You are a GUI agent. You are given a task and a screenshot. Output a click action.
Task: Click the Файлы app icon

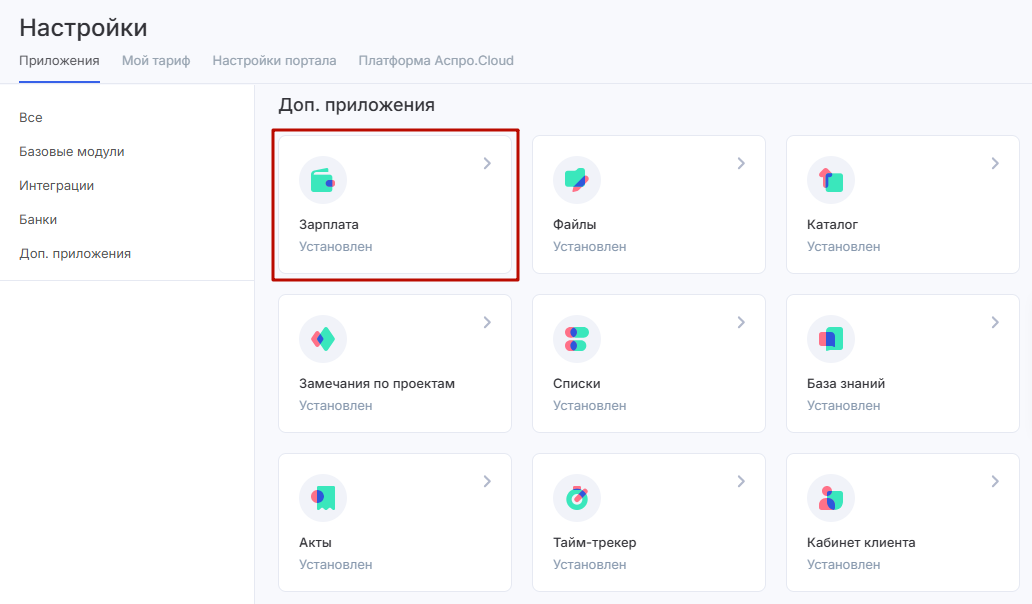[x=576, y=180]
